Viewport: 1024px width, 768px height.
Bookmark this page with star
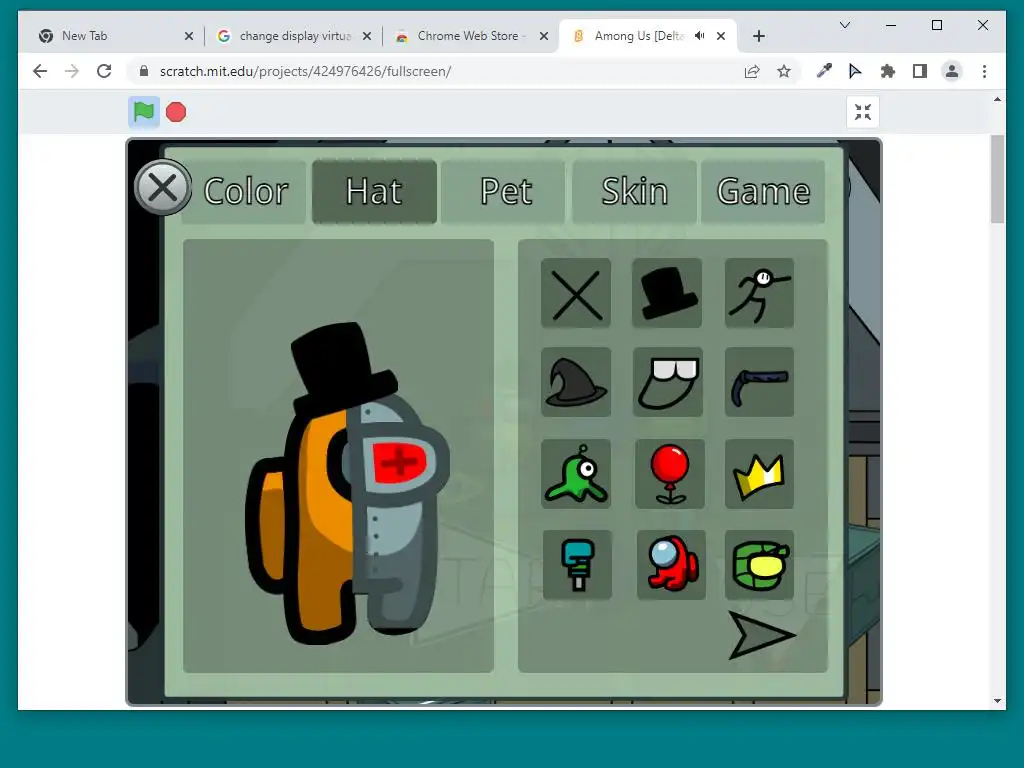coord(784,71)
